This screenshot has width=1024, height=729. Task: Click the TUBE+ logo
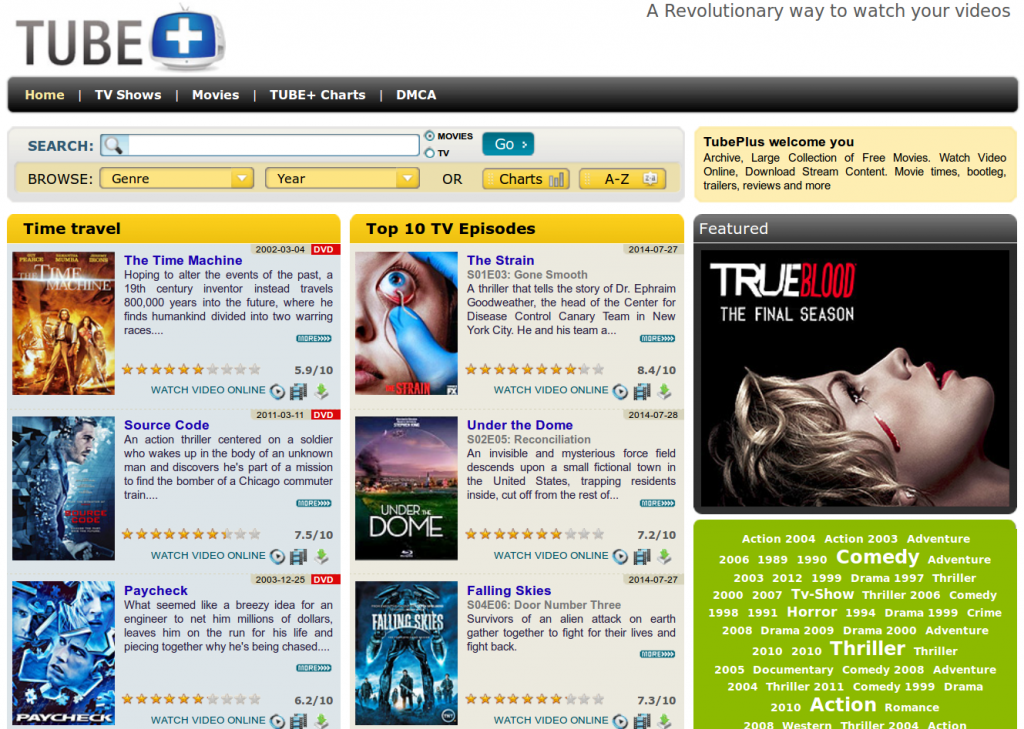[x=121, y=40]
